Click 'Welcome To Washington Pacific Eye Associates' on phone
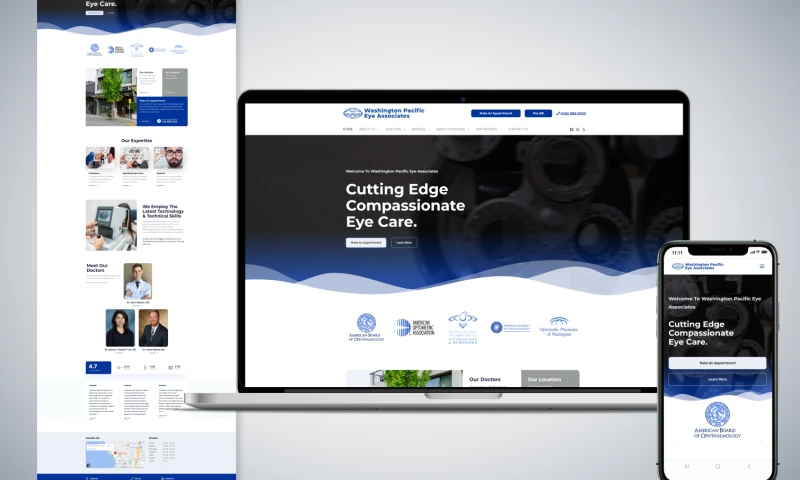800x480 pixels. [x=714, y=302]
